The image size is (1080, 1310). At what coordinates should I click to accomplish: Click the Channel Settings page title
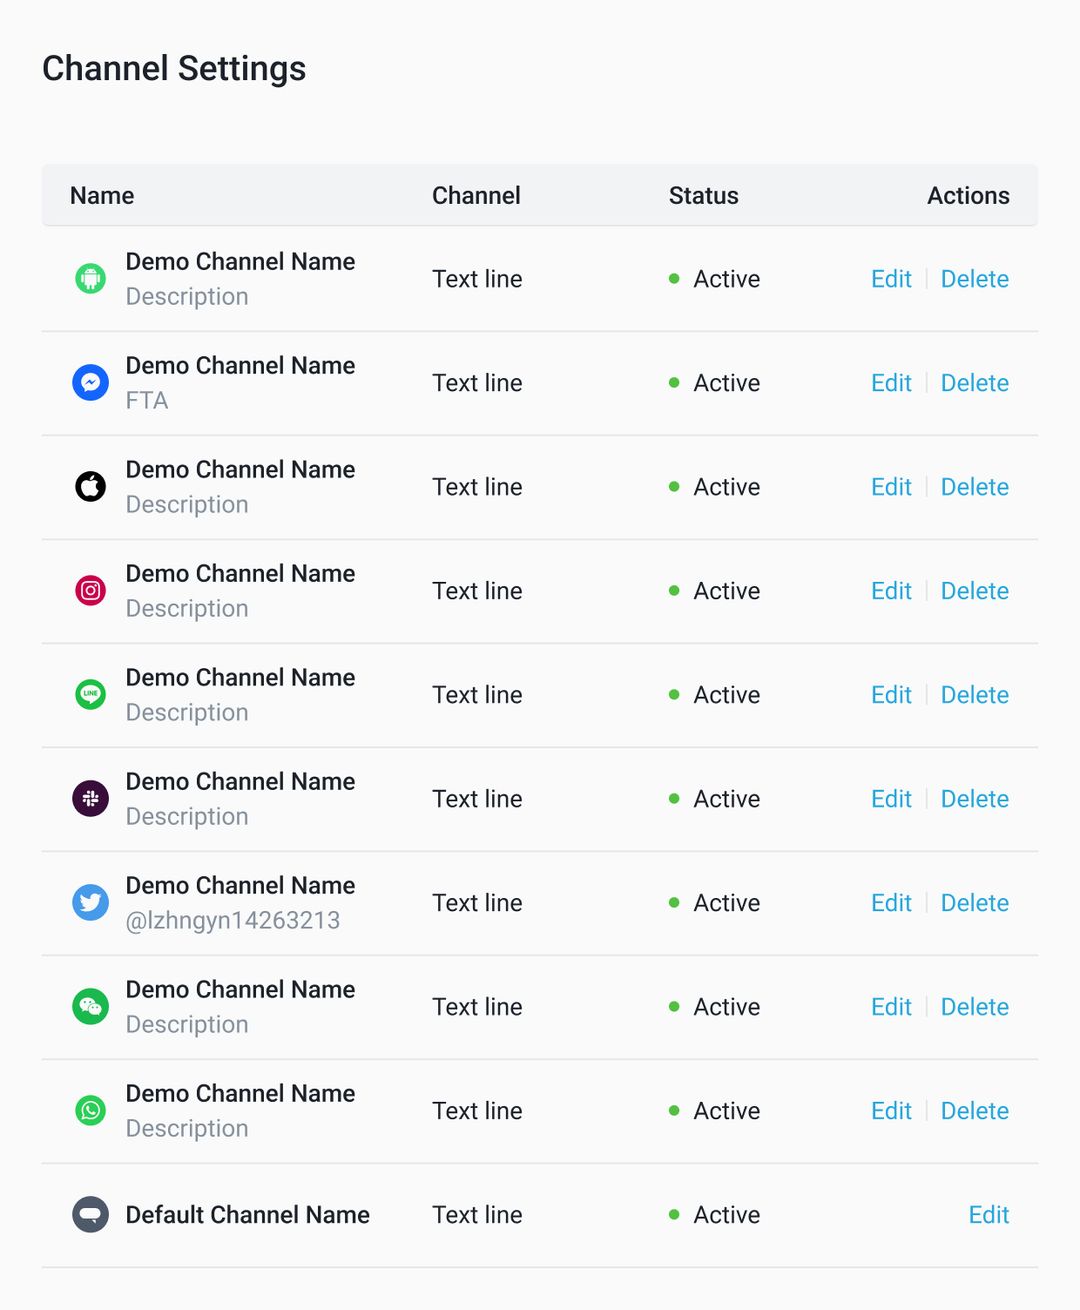click(173, 68)
